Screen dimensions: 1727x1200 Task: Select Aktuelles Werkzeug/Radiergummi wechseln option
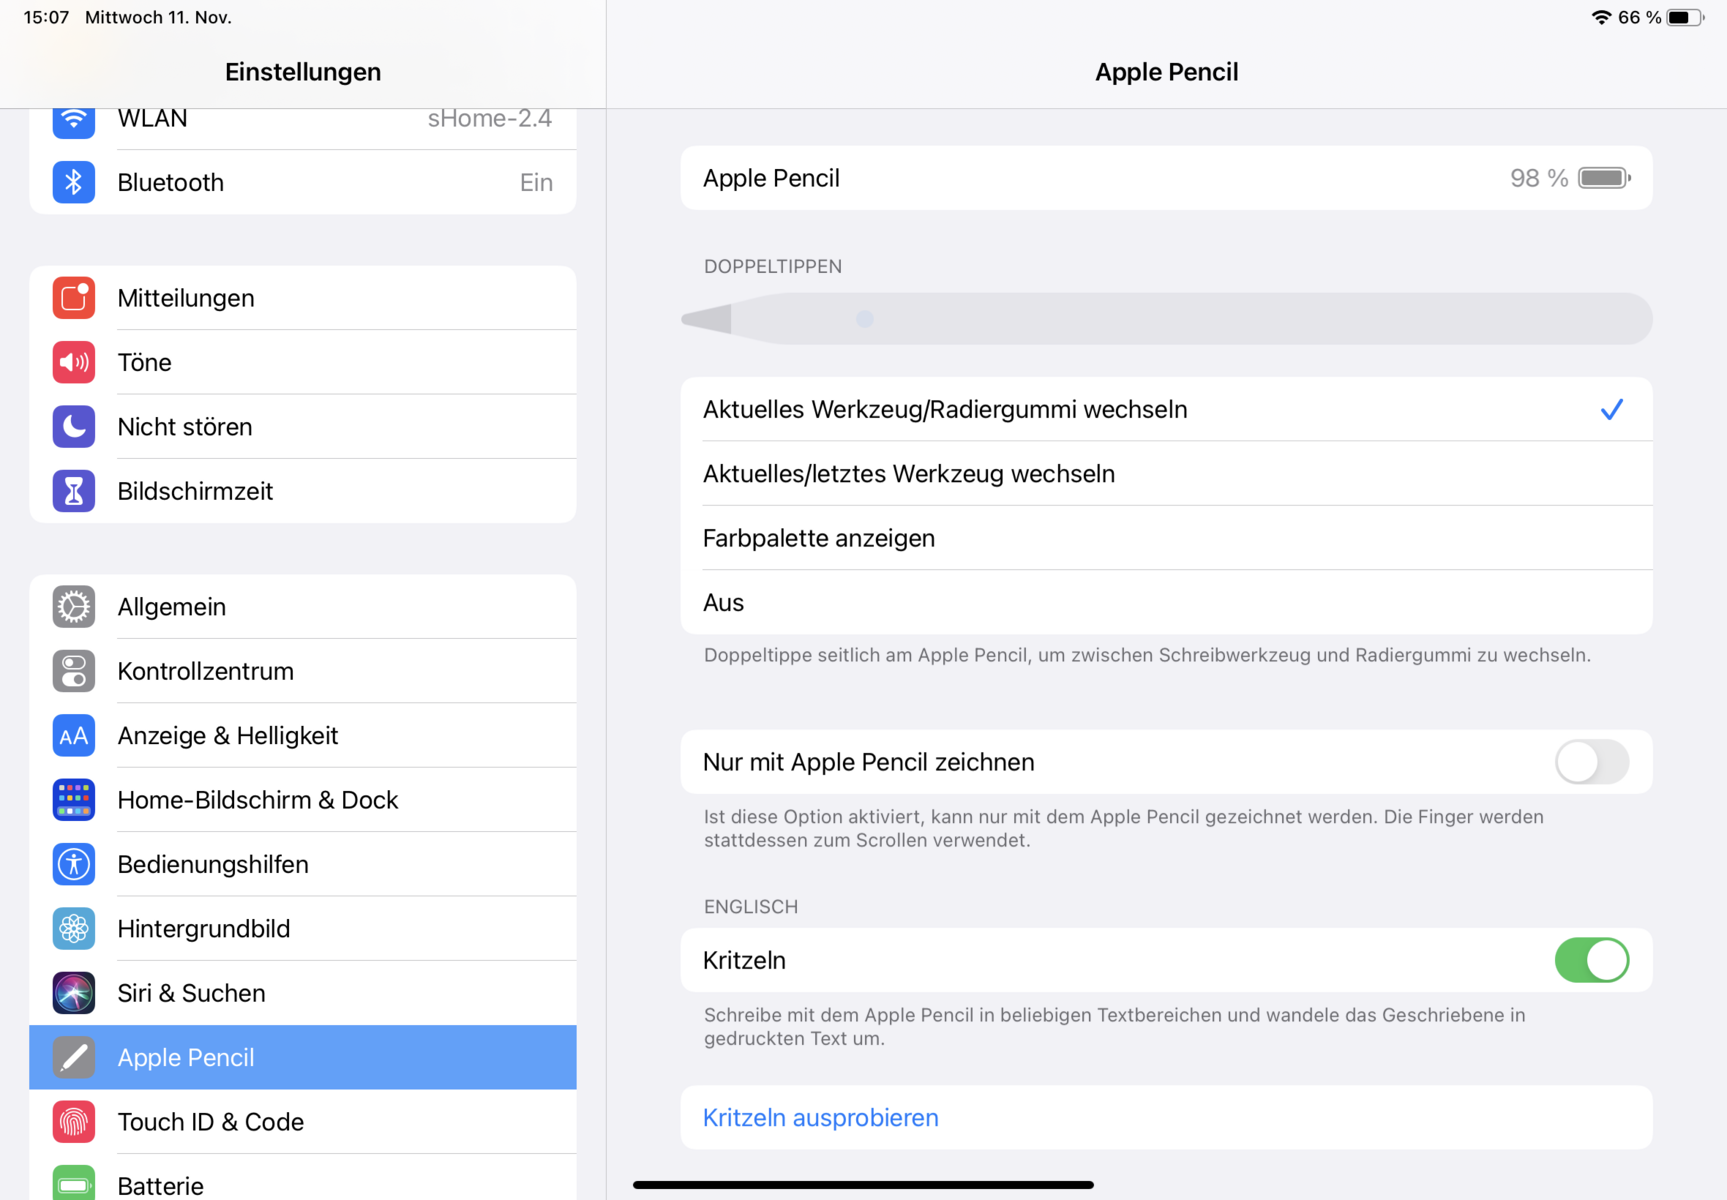(x=1166, y=409)
